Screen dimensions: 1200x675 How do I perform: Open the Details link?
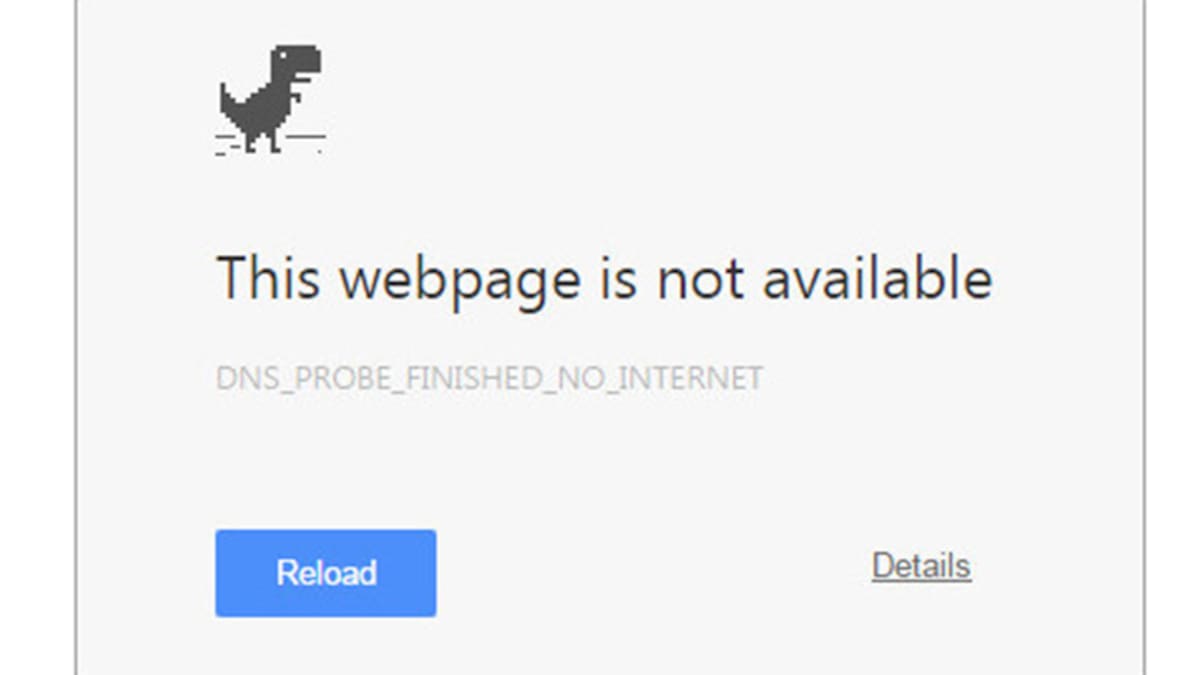pyautogui.click(x=921, y=566)
